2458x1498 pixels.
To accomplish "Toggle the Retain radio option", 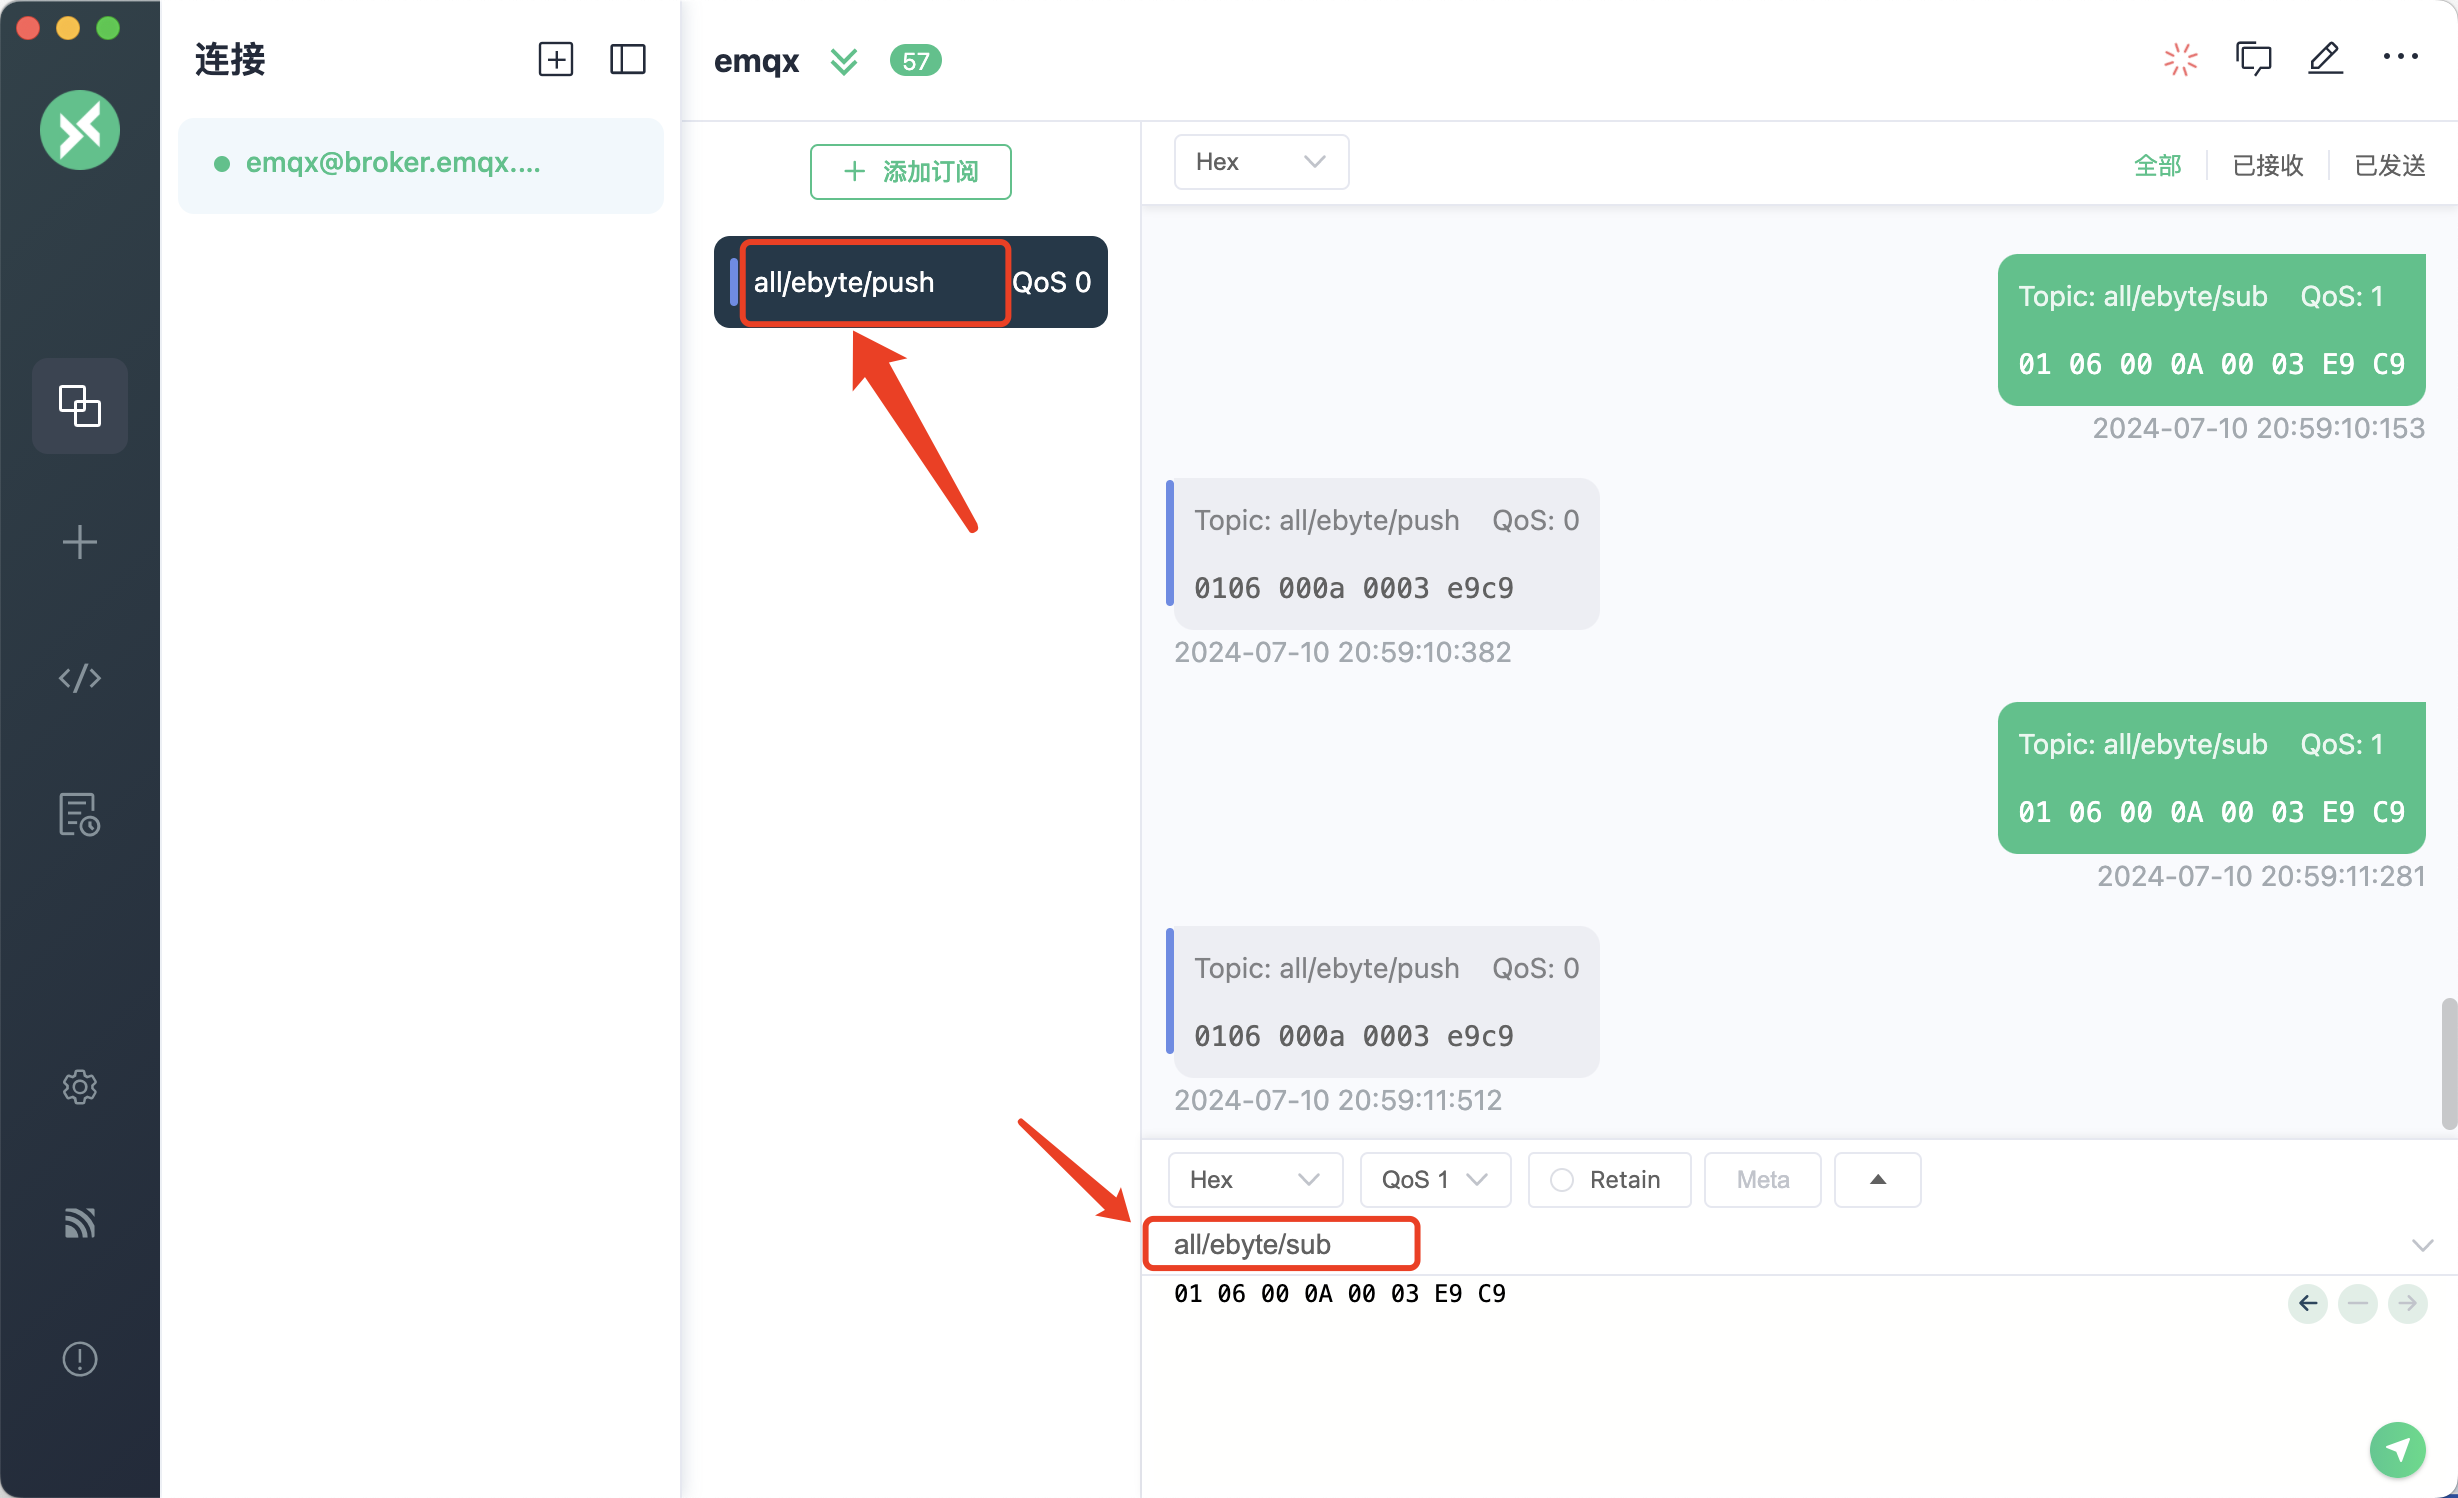I will (1561, 1180).
